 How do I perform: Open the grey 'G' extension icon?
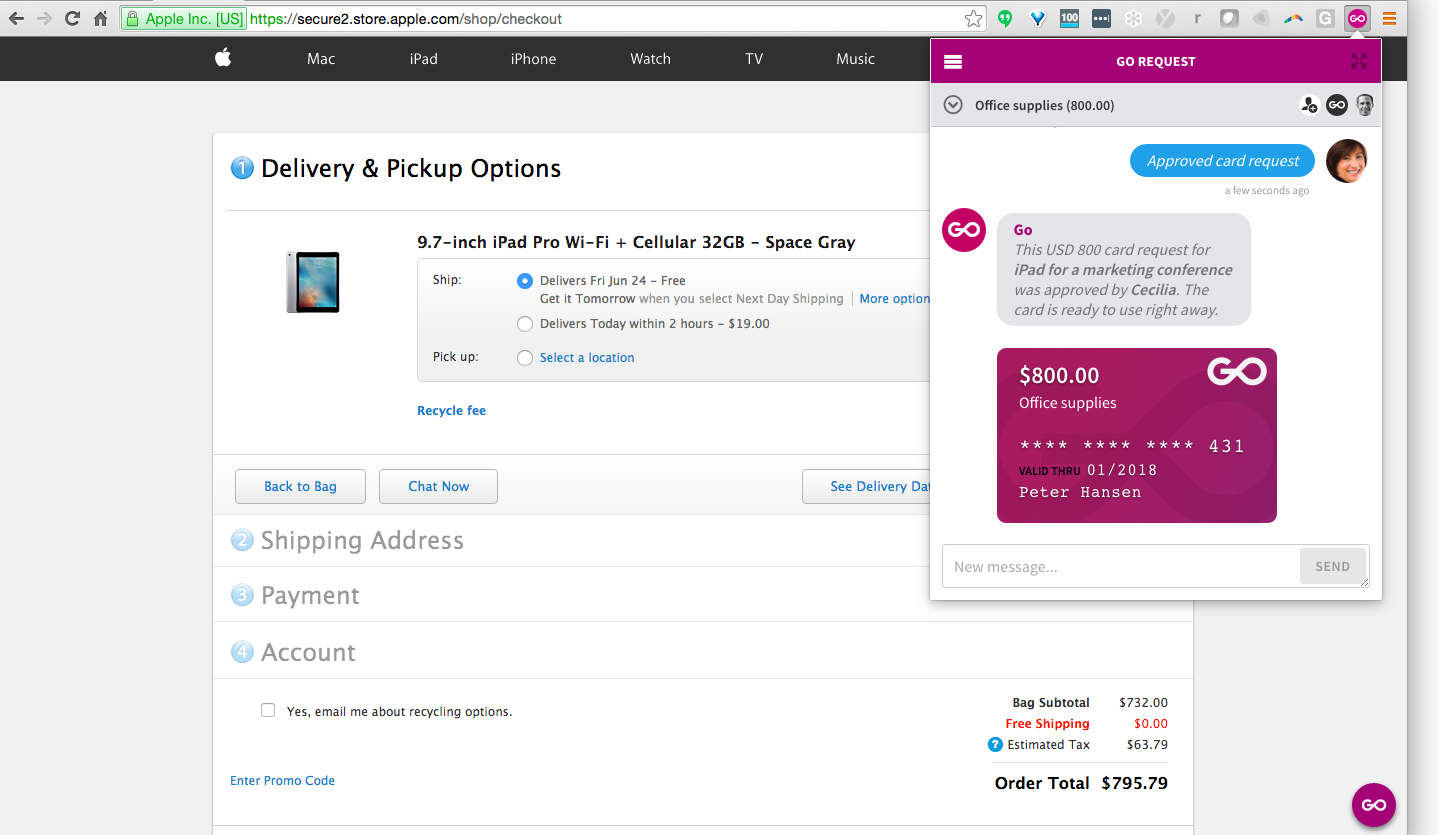[x=1325, y=18]
